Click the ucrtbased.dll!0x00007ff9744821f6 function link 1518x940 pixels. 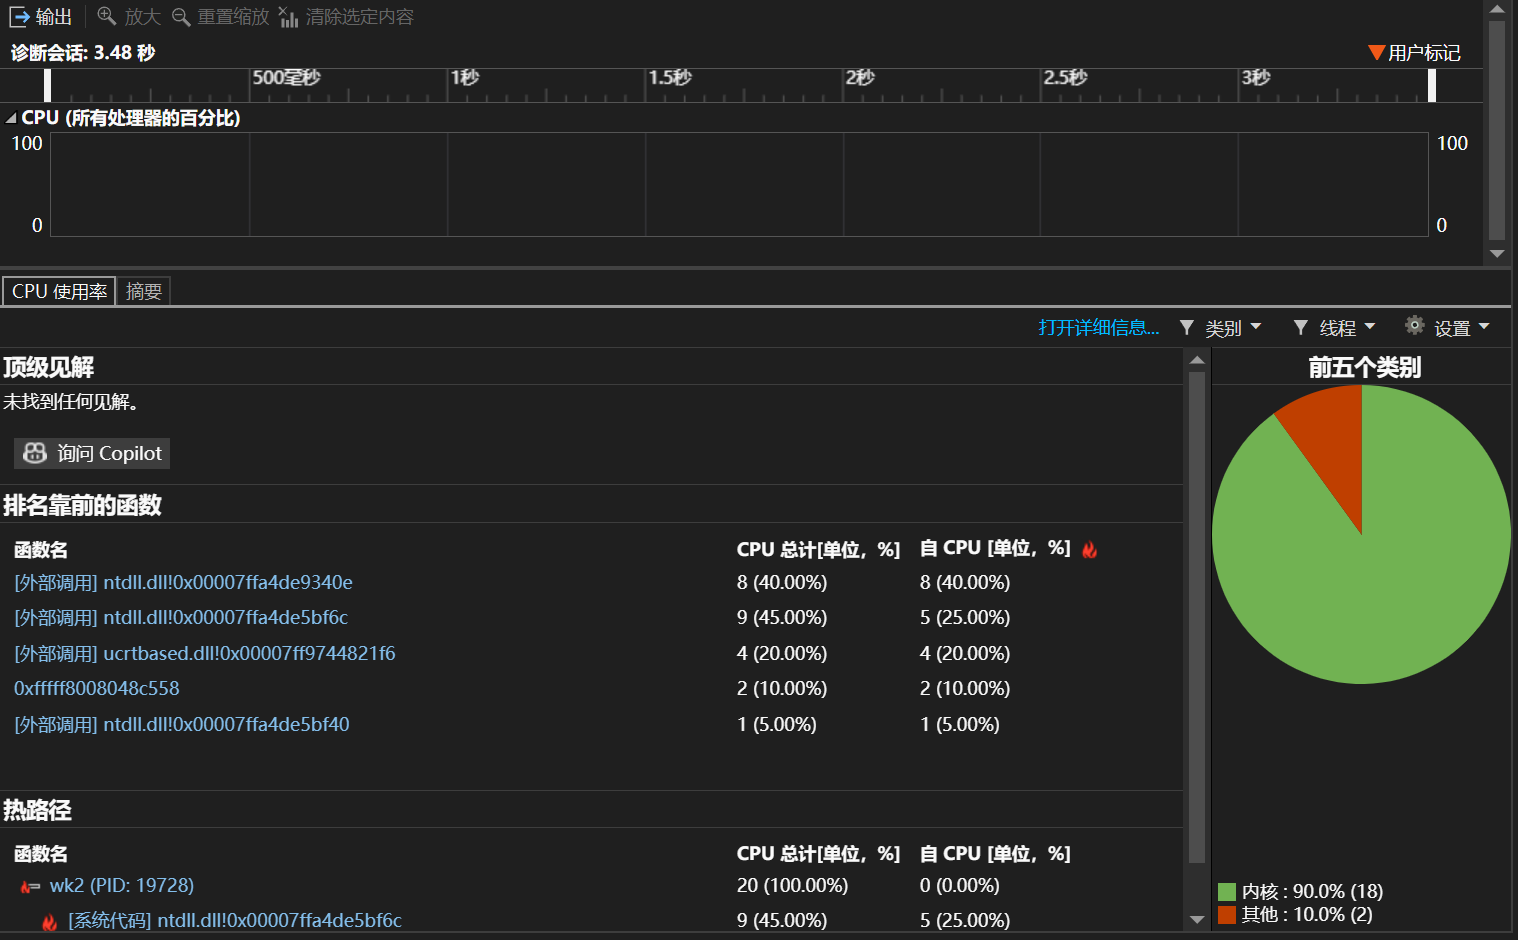(205, 653)
